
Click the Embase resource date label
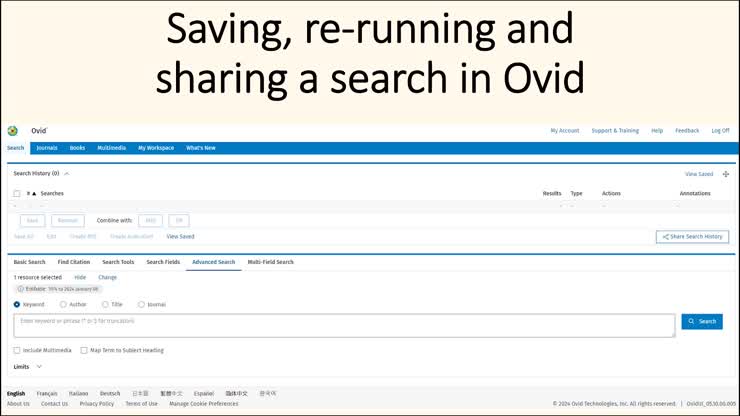tap(62, 289)
